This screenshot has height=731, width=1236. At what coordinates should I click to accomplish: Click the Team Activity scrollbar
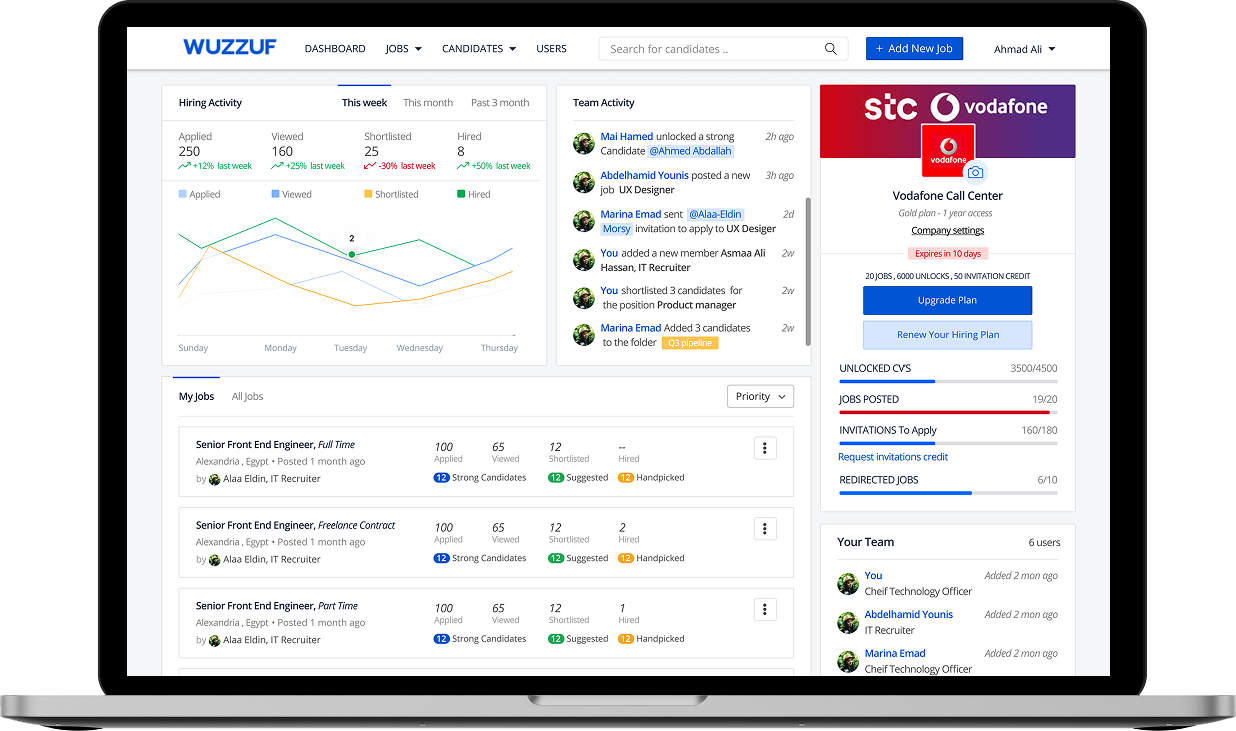808,272
